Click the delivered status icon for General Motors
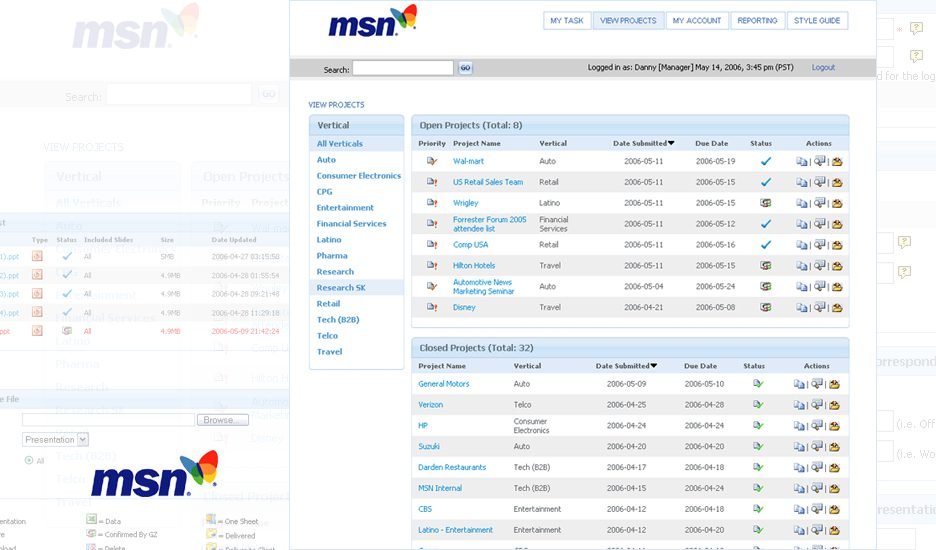 pos(758,384)
